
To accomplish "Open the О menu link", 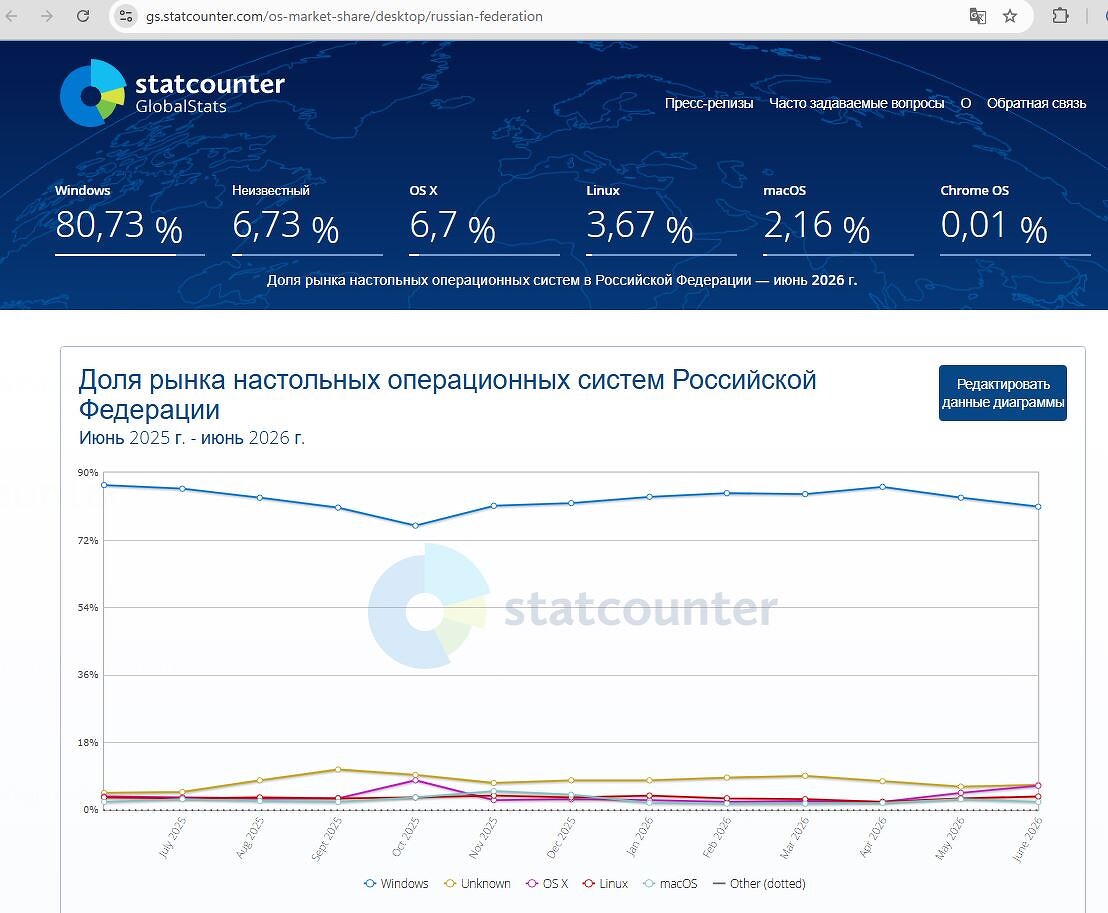I will click(x=965, y=103).
